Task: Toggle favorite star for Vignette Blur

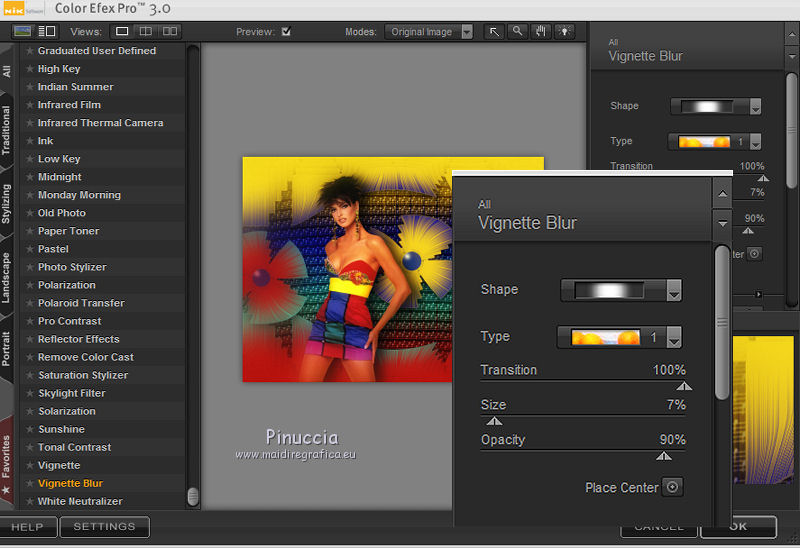Action: click(30, 484)
